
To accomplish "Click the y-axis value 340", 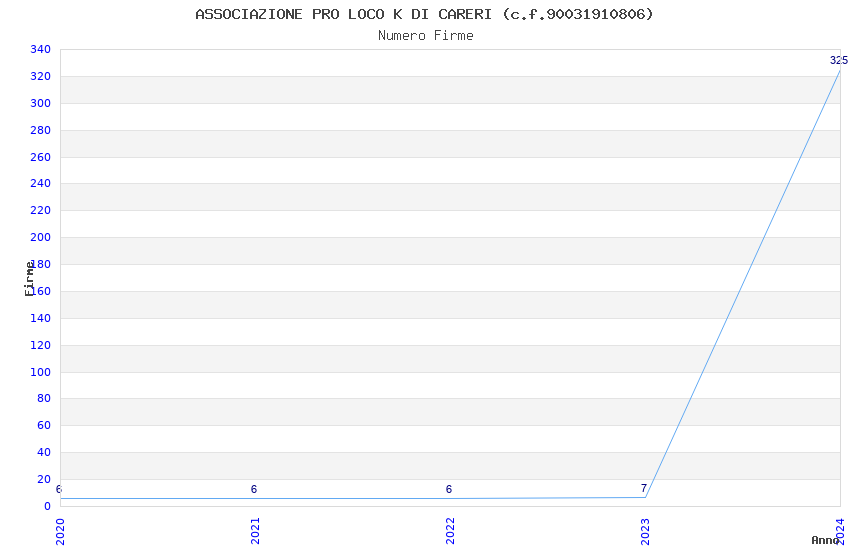I will (x=41, y=49).
